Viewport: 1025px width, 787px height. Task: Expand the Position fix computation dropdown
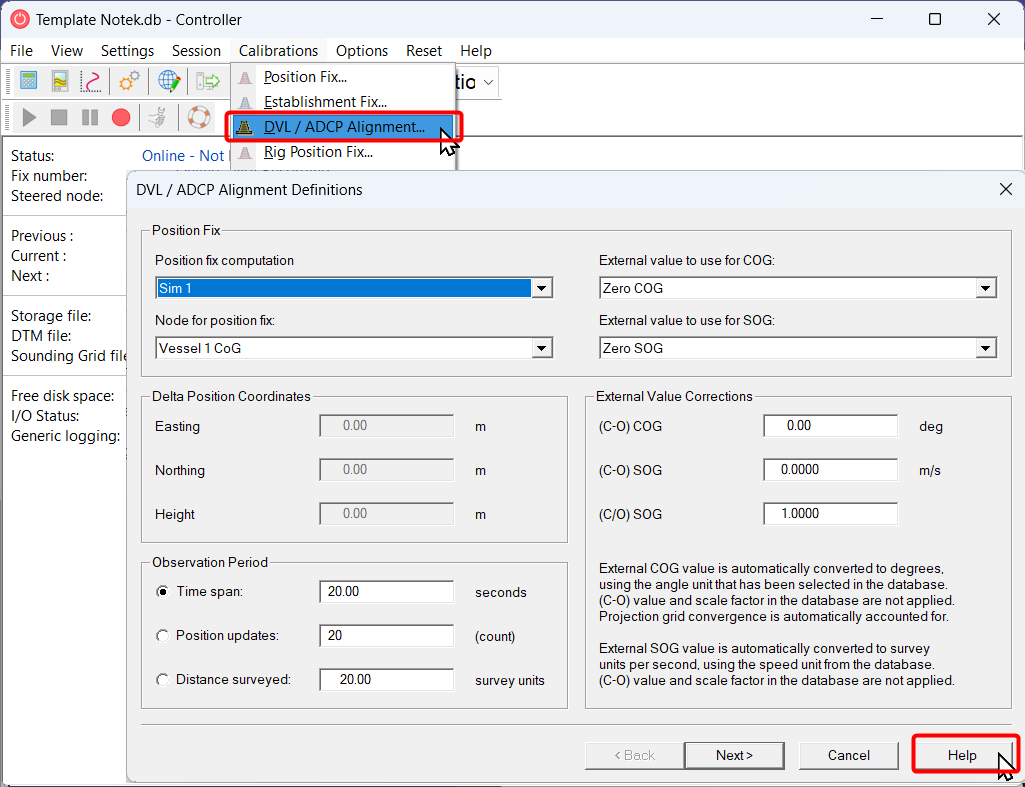(x=542, y=289)
